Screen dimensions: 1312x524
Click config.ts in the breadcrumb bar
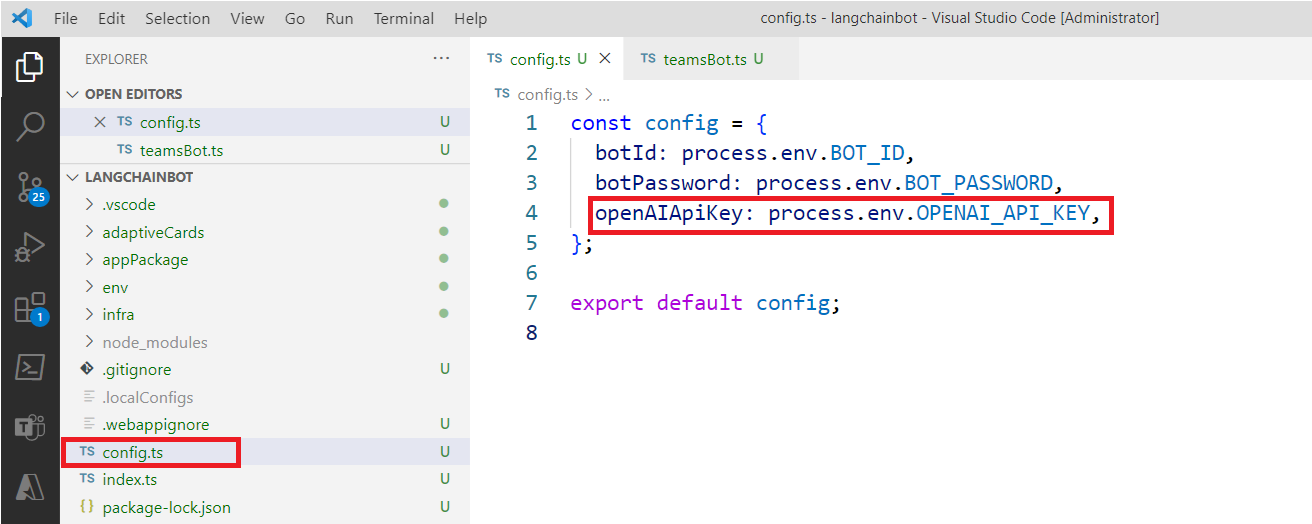click(547, 94)
